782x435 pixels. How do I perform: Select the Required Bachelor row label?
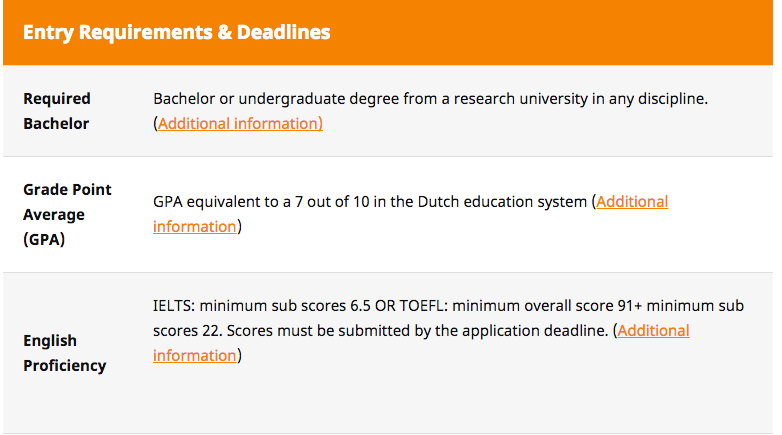pyautogui.click(x=57, y=111)
